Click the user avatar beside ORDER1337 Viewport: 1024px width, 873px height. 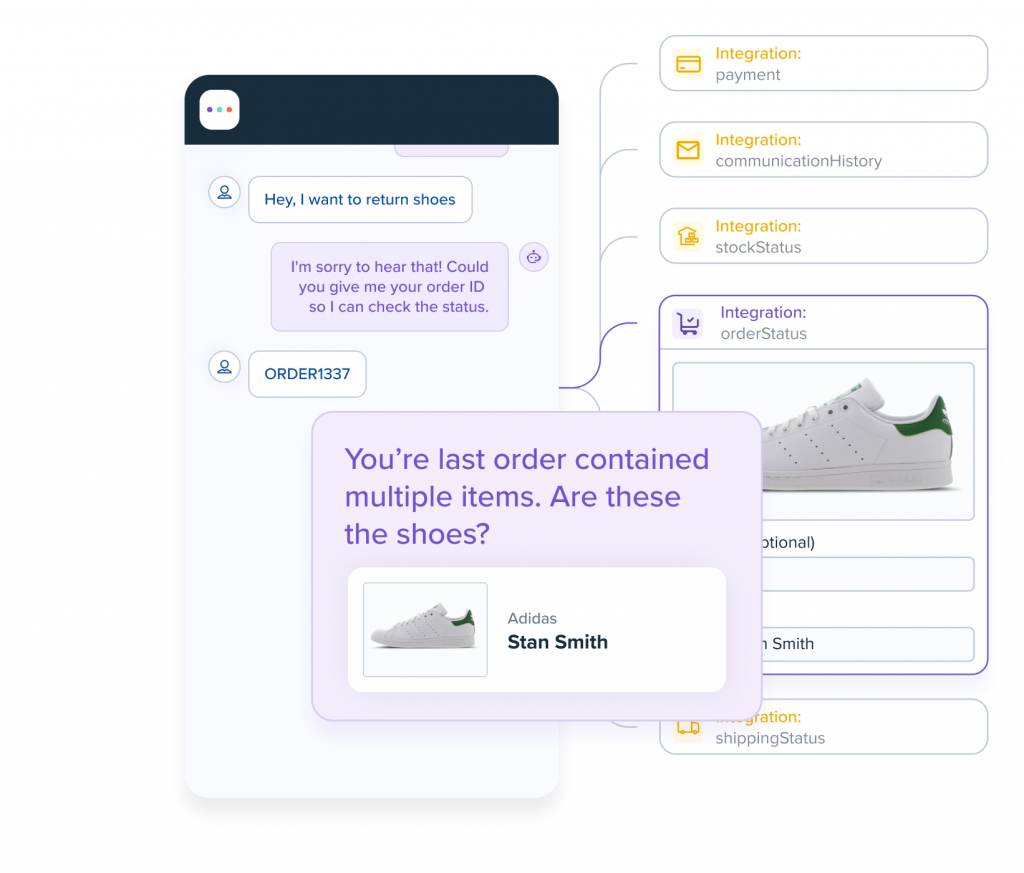pyautogui.click(x=224, y=367)
